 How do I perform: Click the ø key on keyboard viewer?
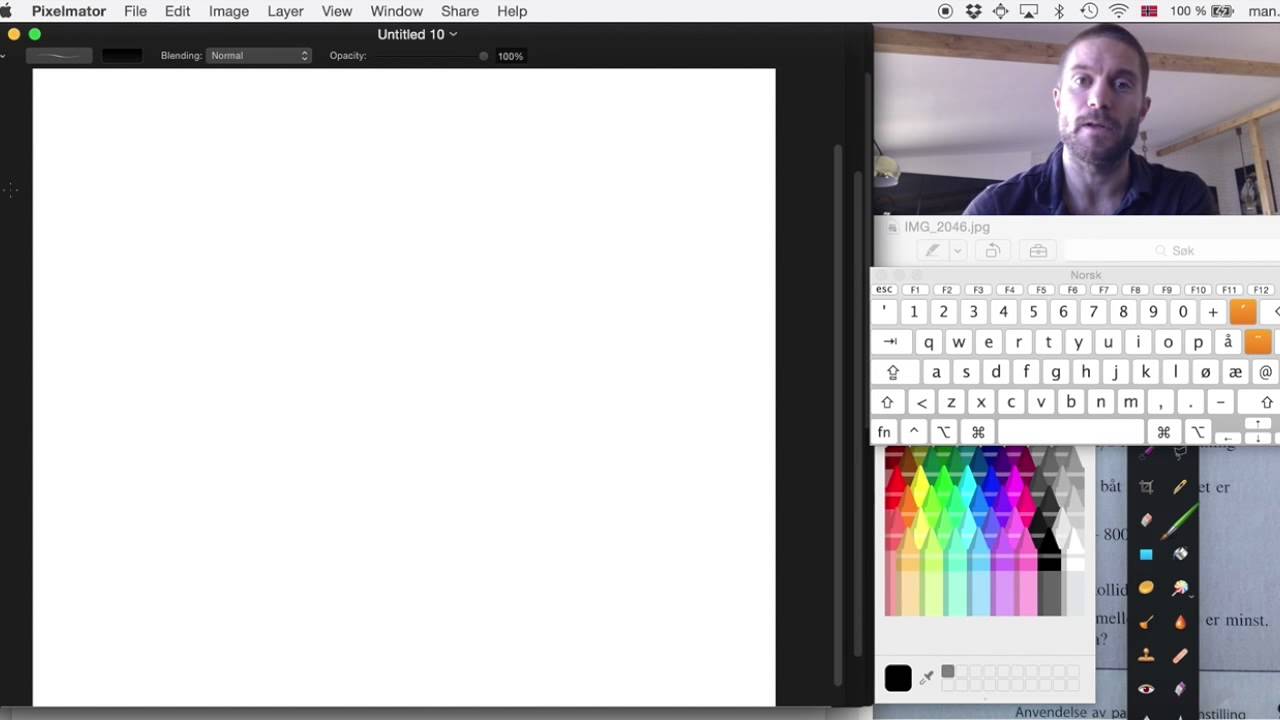[1205, 372]
